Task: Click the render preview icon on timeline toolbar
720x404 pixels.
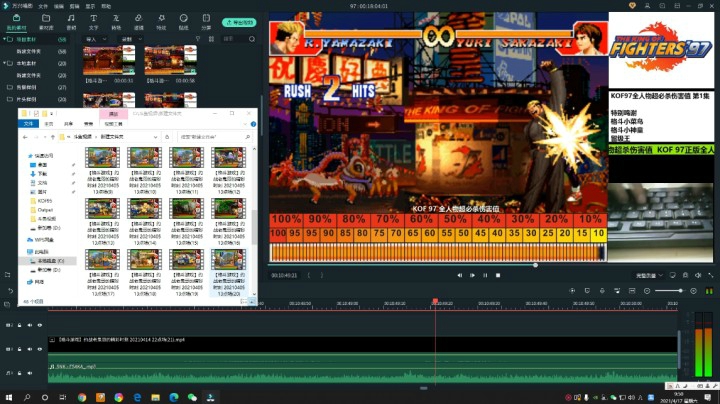Action: pyautogui.click(x=572, y=291)
